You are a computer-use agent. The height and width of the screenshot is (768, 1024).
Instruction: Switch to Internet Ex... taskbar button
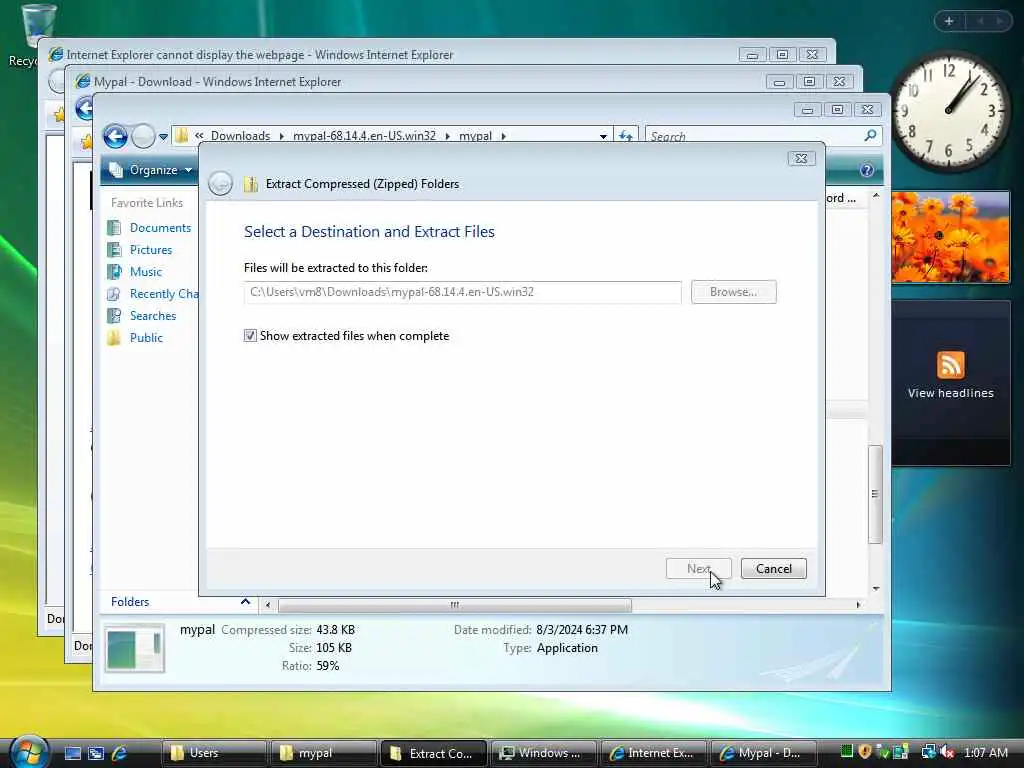click(653, 753)
